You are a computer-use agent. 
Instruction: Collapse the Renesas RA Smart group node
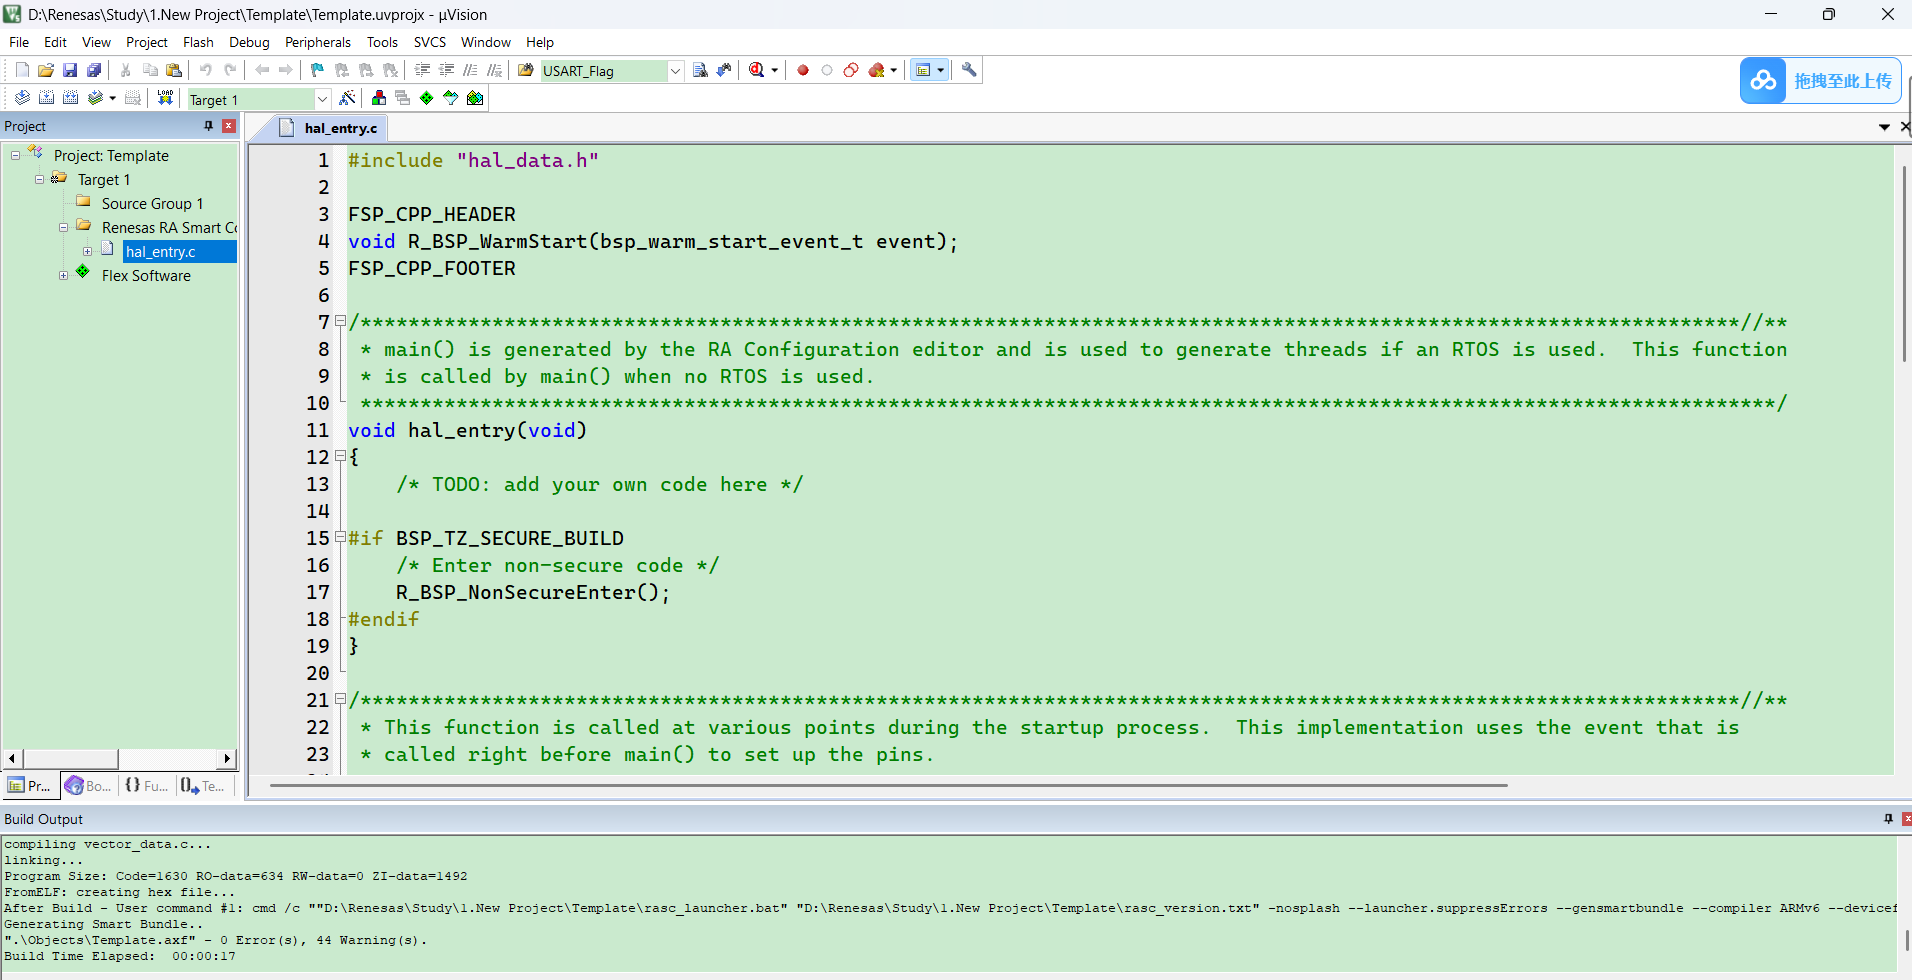click(63, 227)
